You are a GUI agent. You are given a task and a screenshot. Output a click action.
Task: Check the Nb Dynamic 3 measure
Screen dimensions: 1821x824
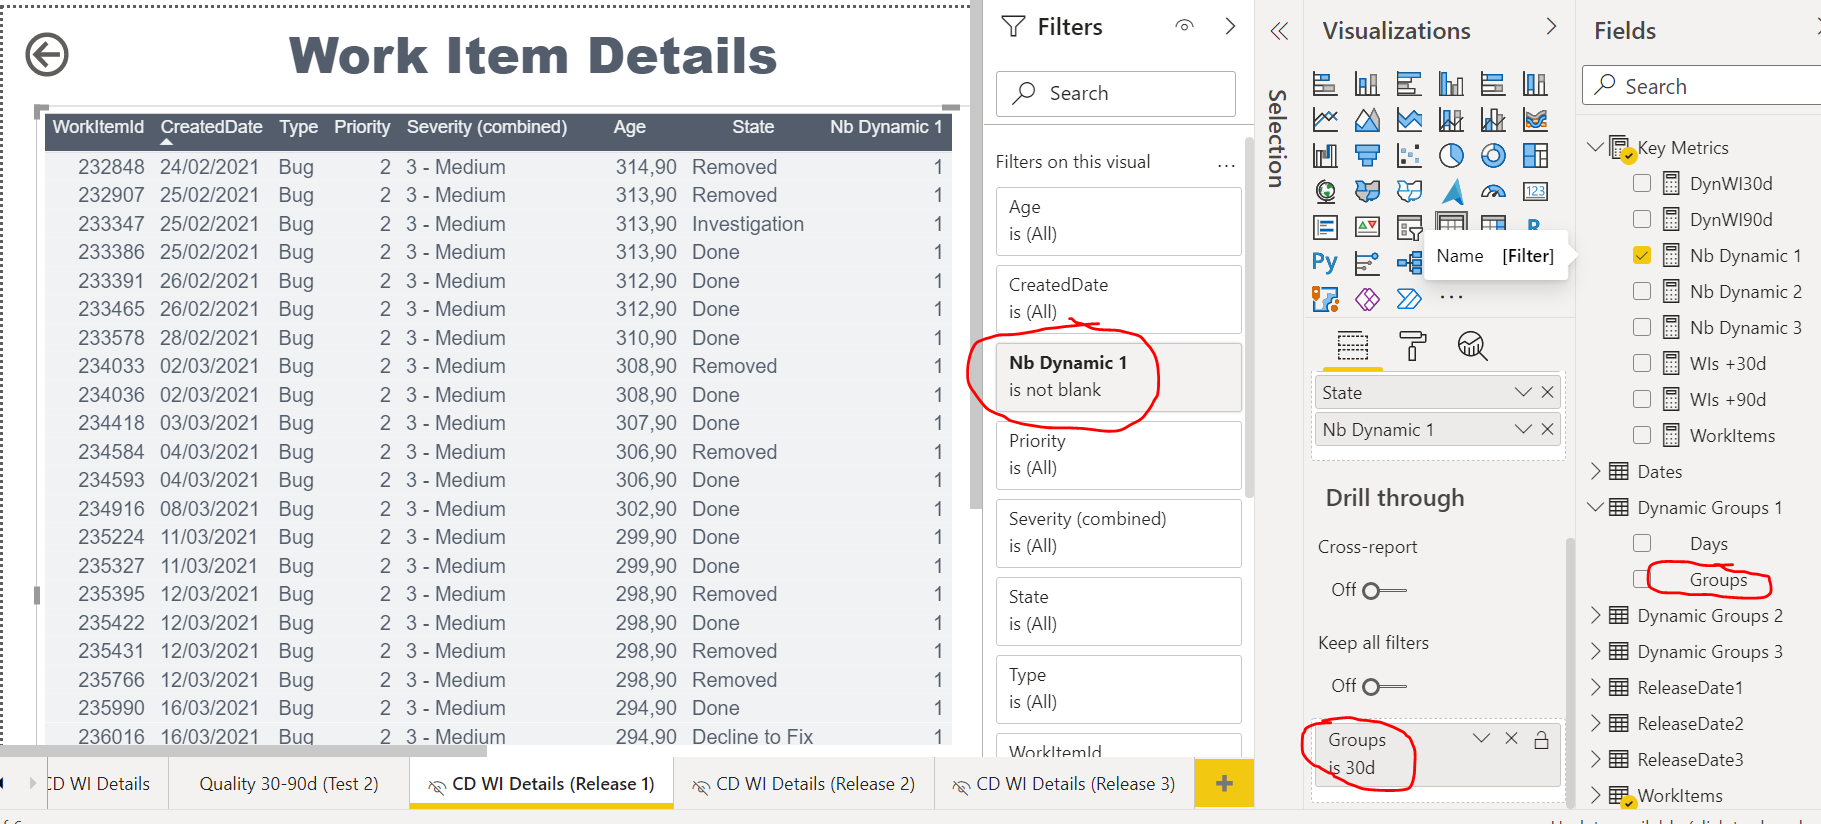[x=1641, y=327]
